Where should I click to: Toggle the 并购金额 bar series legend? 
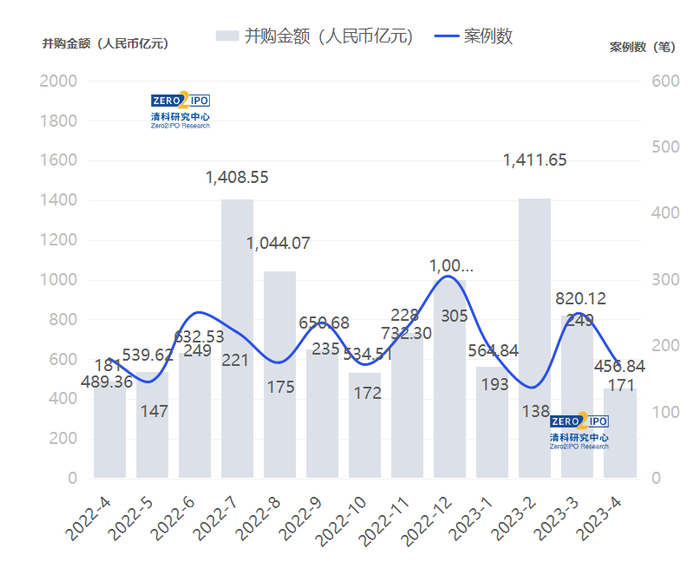(314, 36)
